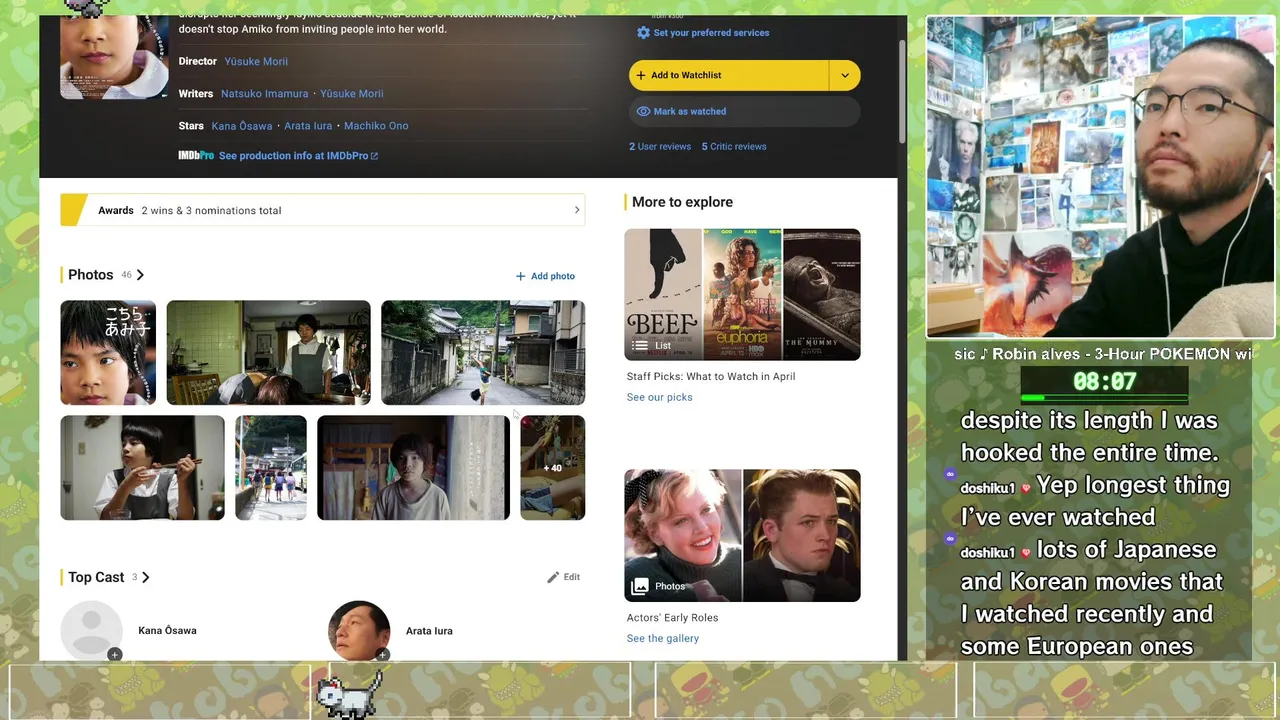Open the 5 Critic reviews link
The image size is (1280, 720).
coord(734,146)
